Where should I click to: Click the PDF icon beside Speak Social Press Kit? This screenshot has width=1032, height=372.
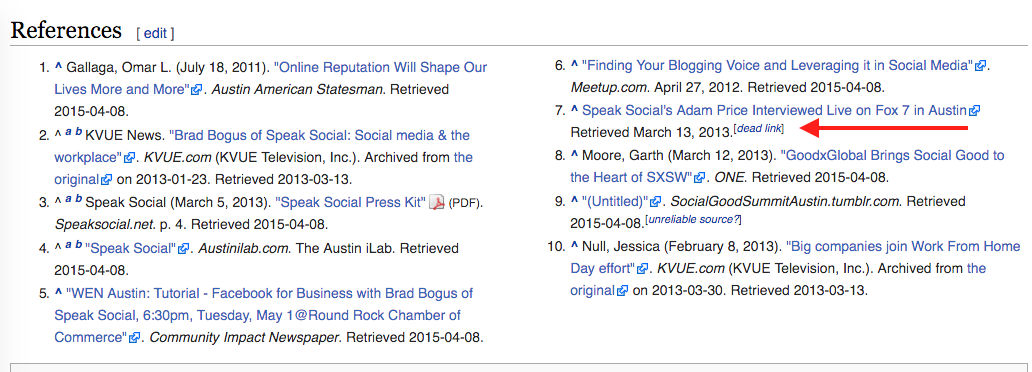click(437, 202)
